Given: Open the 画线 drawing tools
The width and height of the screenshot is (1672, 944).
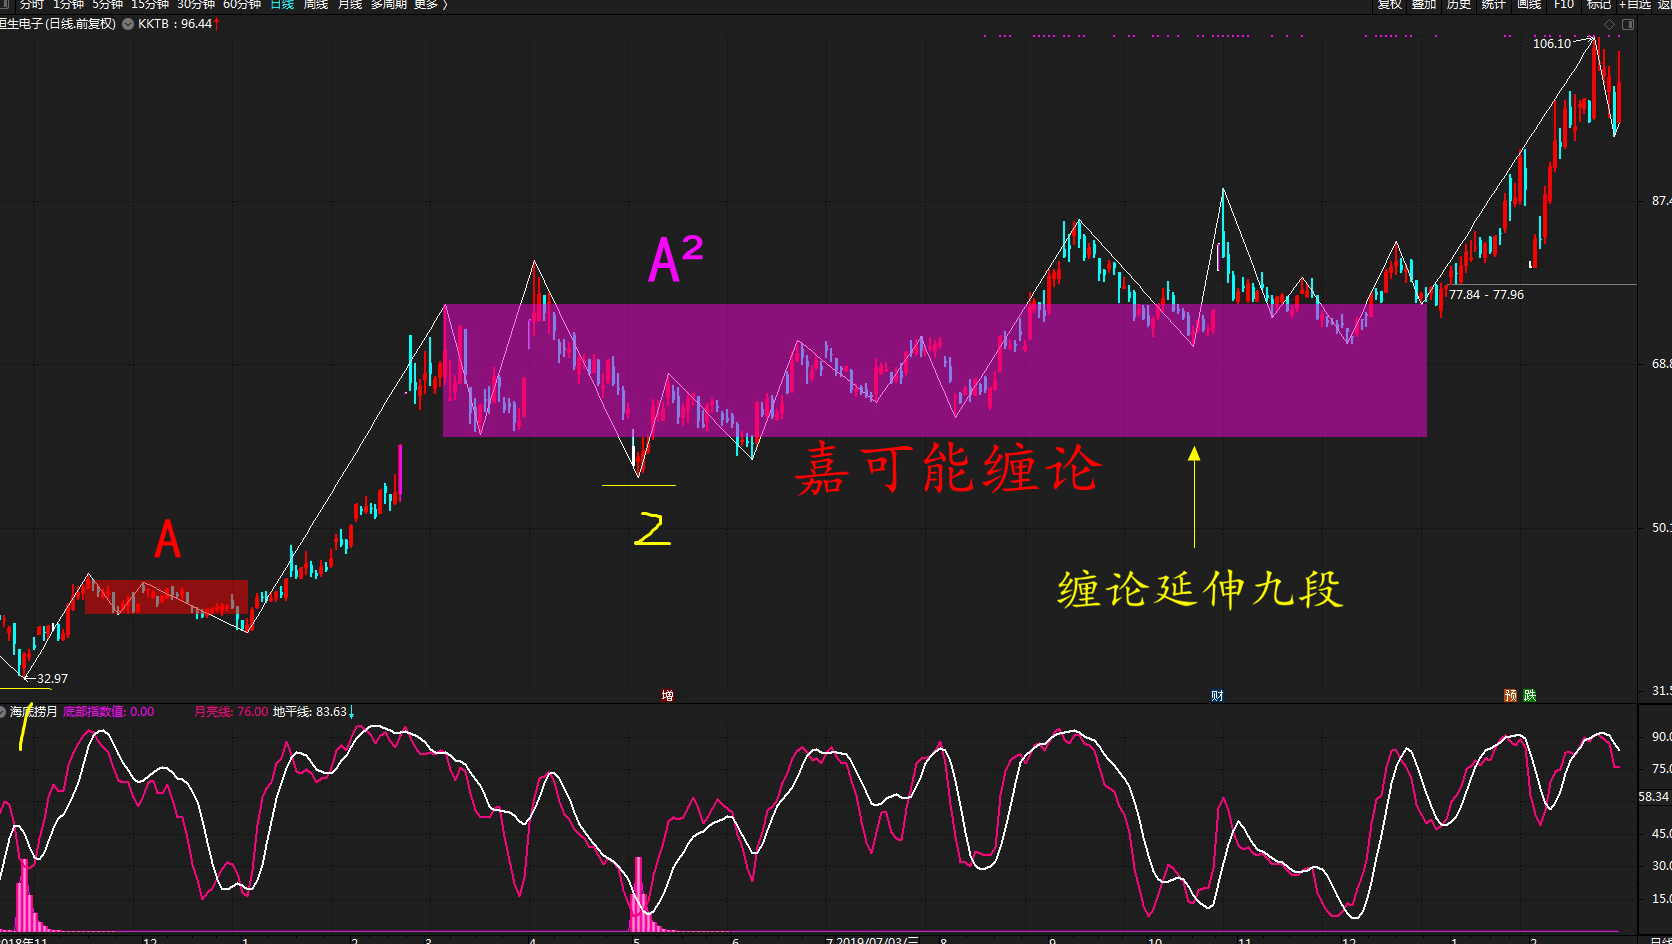Looking at the screenshot, I should (x=1529, y=4).
